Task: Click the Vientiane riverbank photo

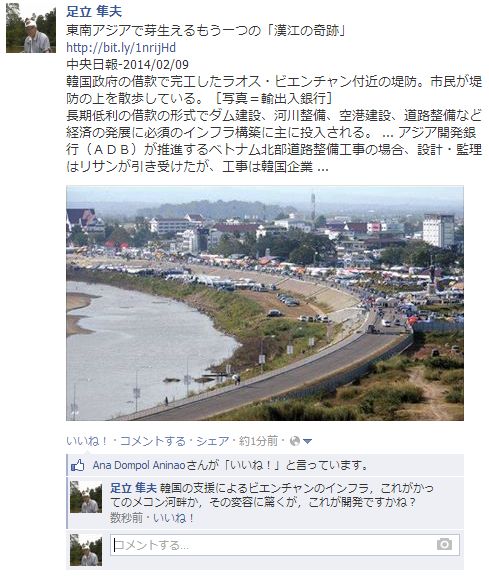Action: point(265,303)
